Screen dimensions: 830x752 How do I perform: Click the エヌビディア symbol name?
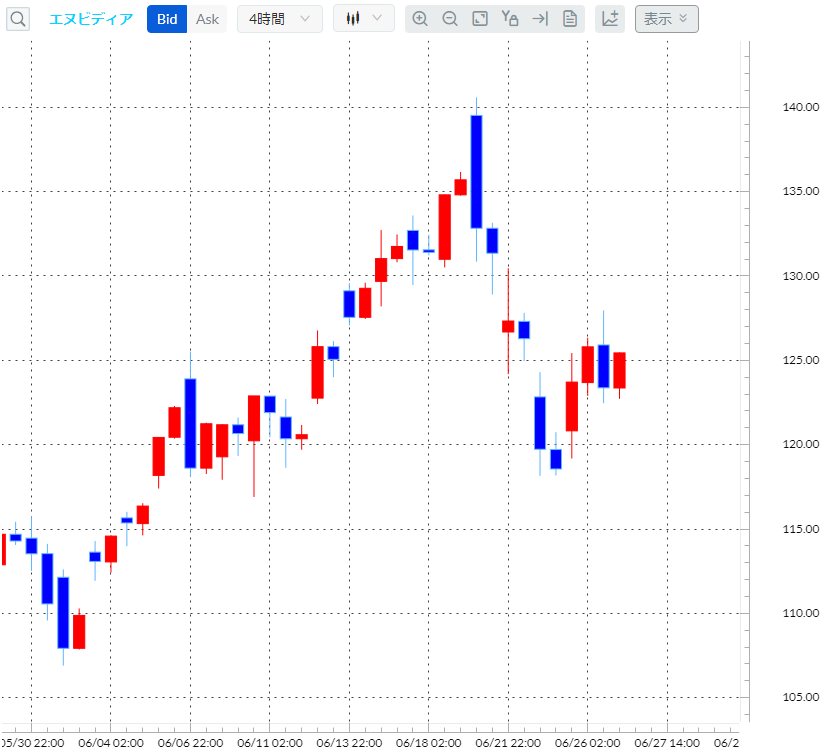(91, 20)
